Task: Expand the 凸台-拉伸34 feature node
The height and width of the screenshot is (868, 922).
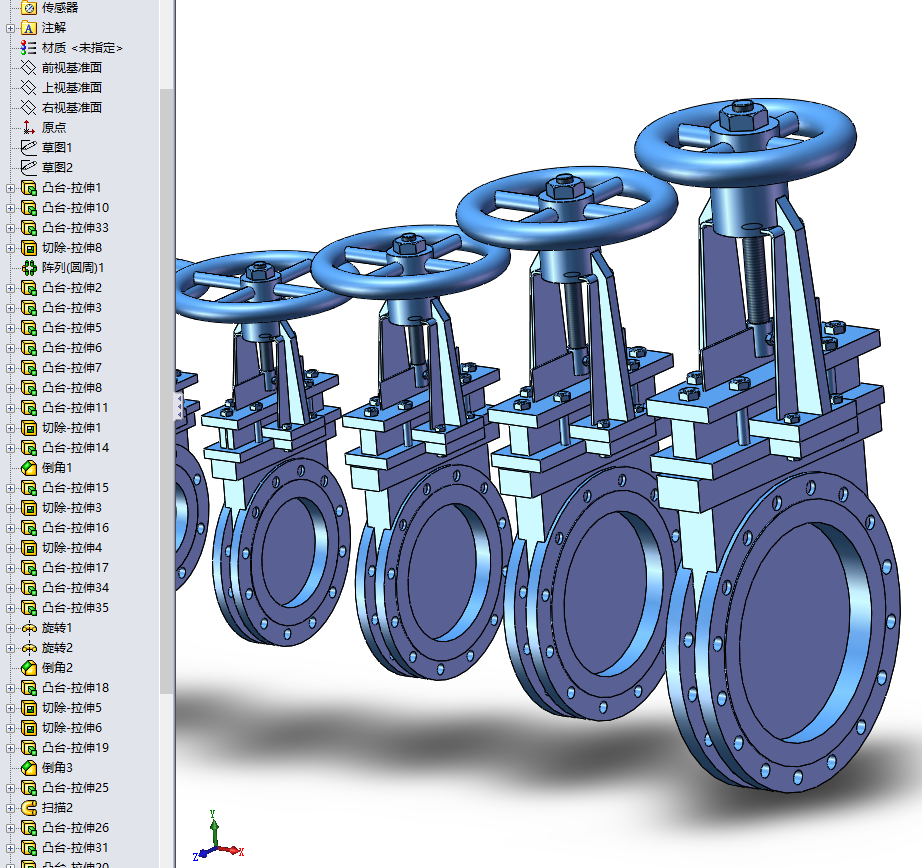Action: [10, 588]
